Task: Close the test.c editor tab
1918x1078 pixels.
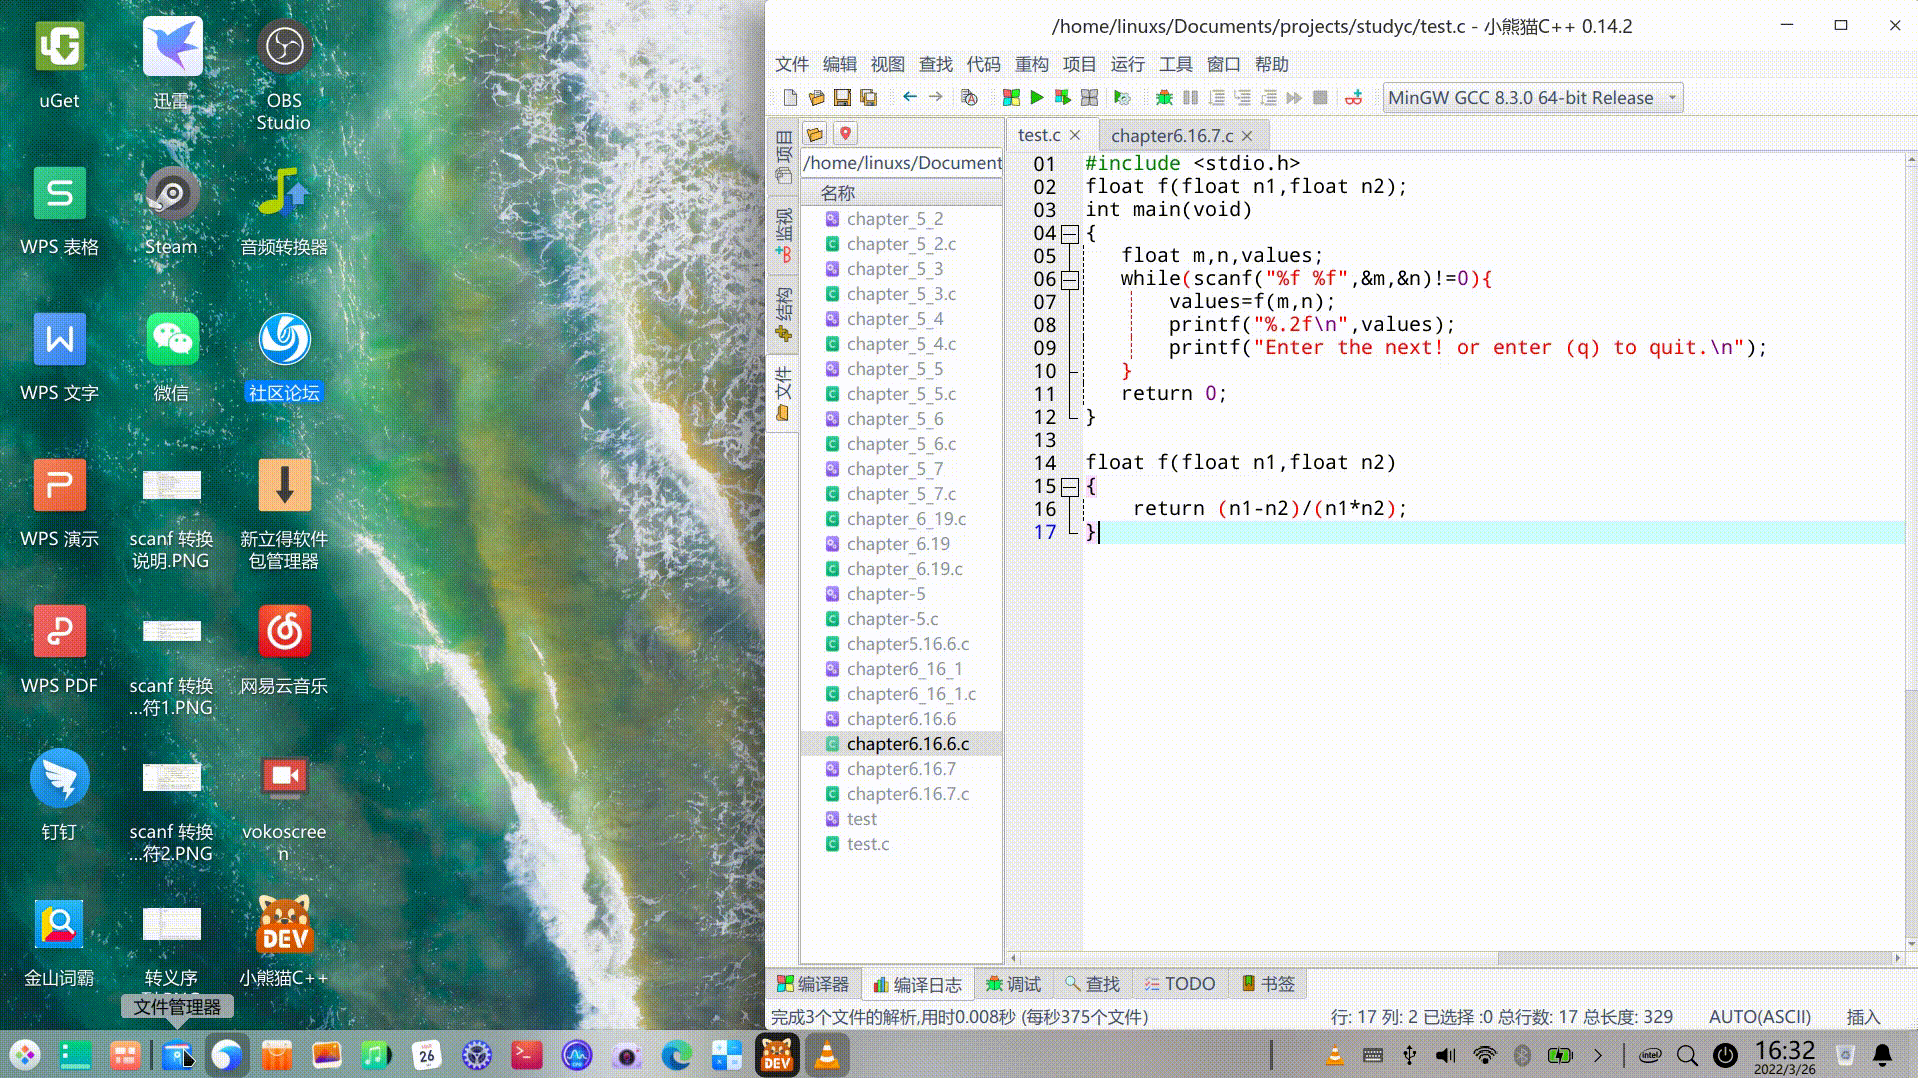Action: [x=1075, y=135]
